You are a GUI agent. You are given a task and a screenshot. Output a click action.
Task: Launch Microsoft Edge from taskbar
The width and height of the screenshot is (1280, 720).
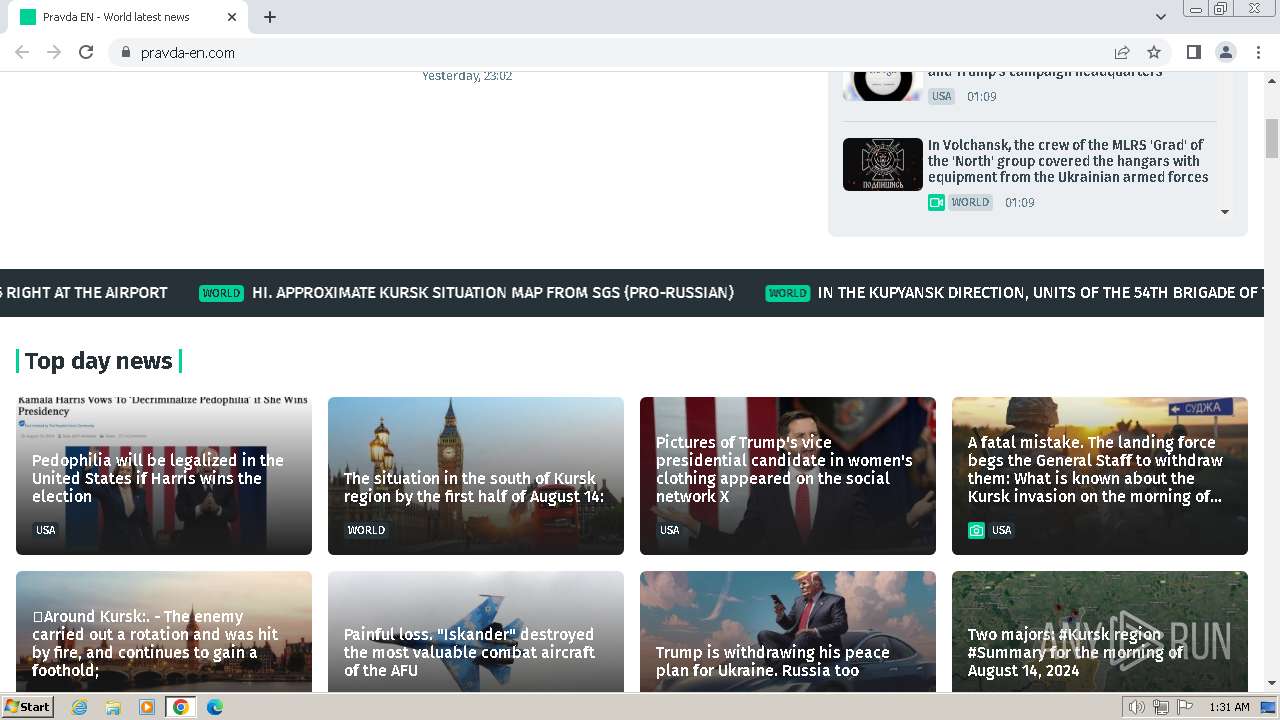point(215,707)
